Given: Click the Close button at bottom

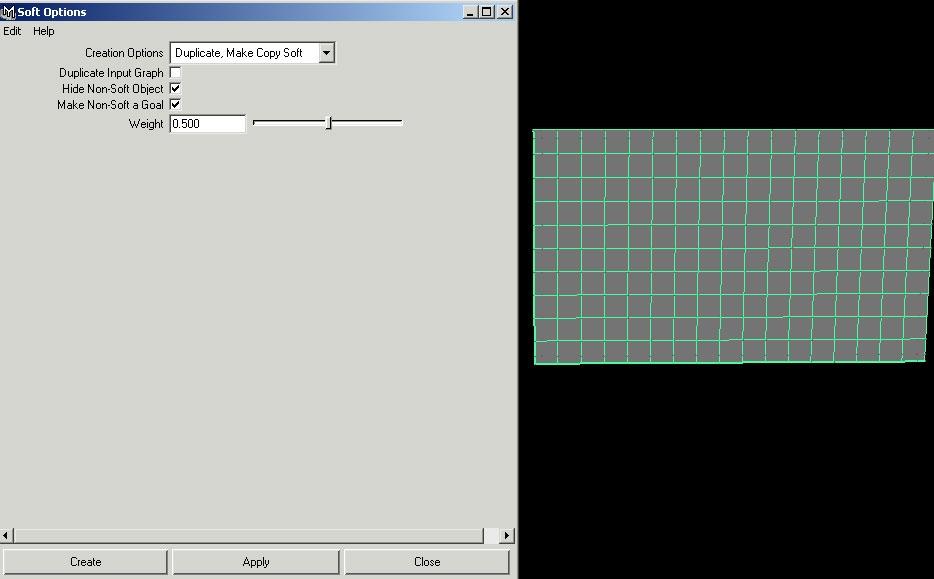Looking at the screenshot, I should 427,562.
